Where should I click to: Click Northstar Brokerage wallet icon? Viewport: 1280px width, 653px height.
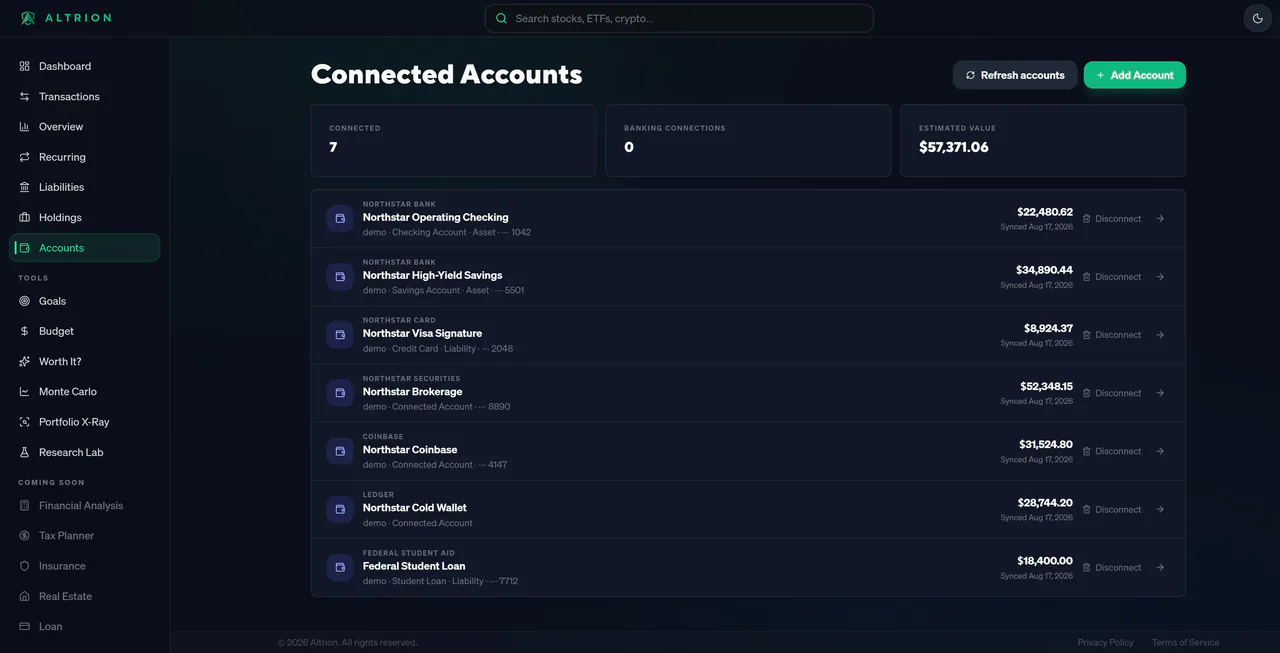[x=340, y=392]
